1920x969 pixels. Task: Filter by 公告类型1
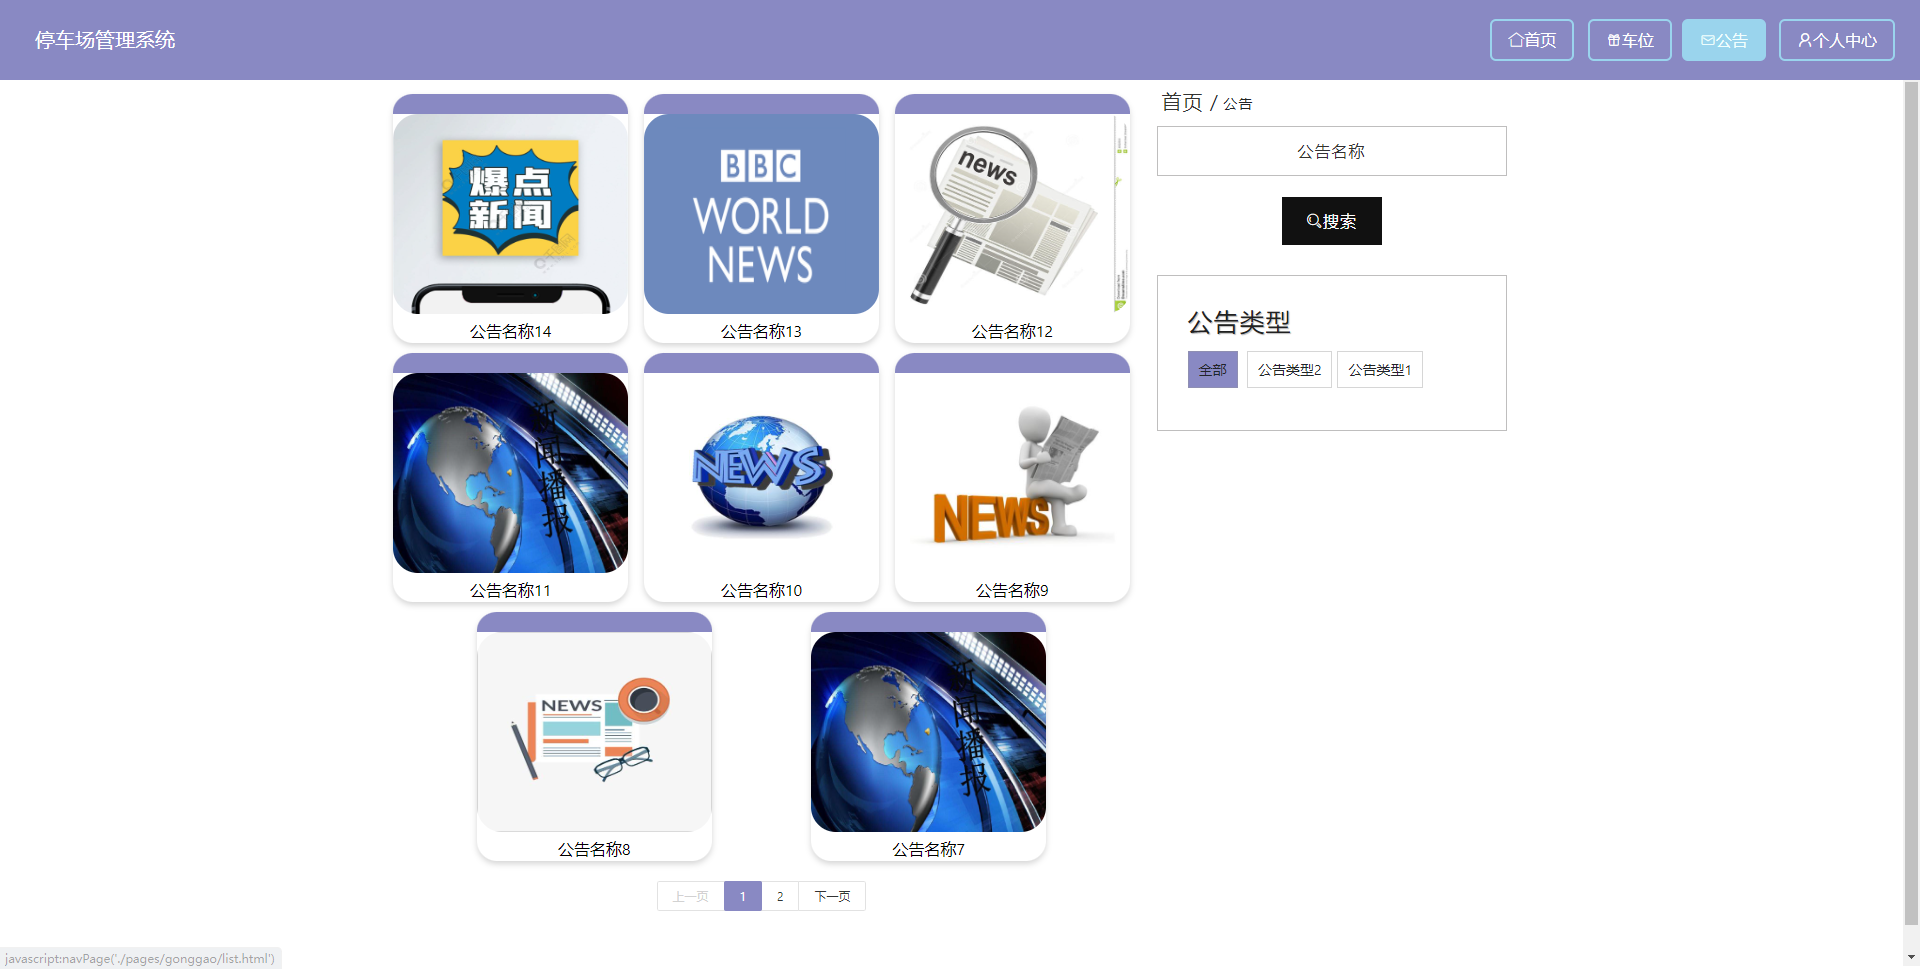click(x=1379, y=370)
